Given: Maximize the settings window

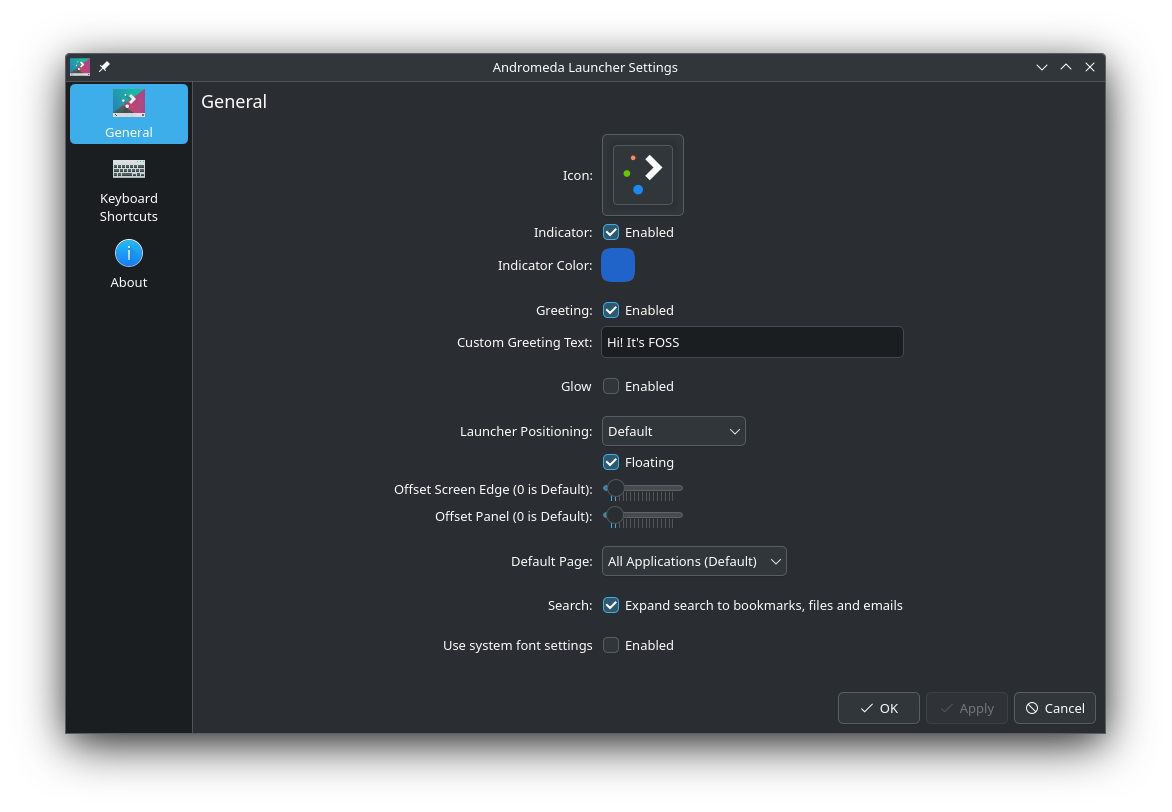Looking at the screenshot, I should (1066, 67).
